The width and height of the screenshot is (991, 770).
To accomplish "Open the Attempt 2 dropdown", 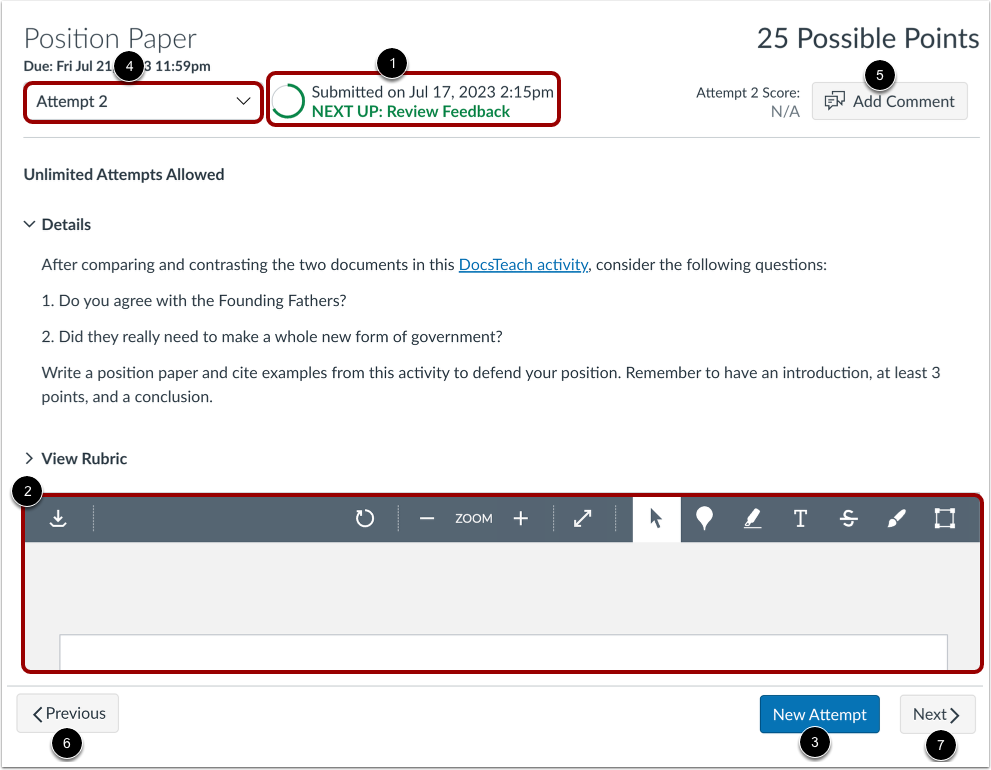I will point(143,102).
